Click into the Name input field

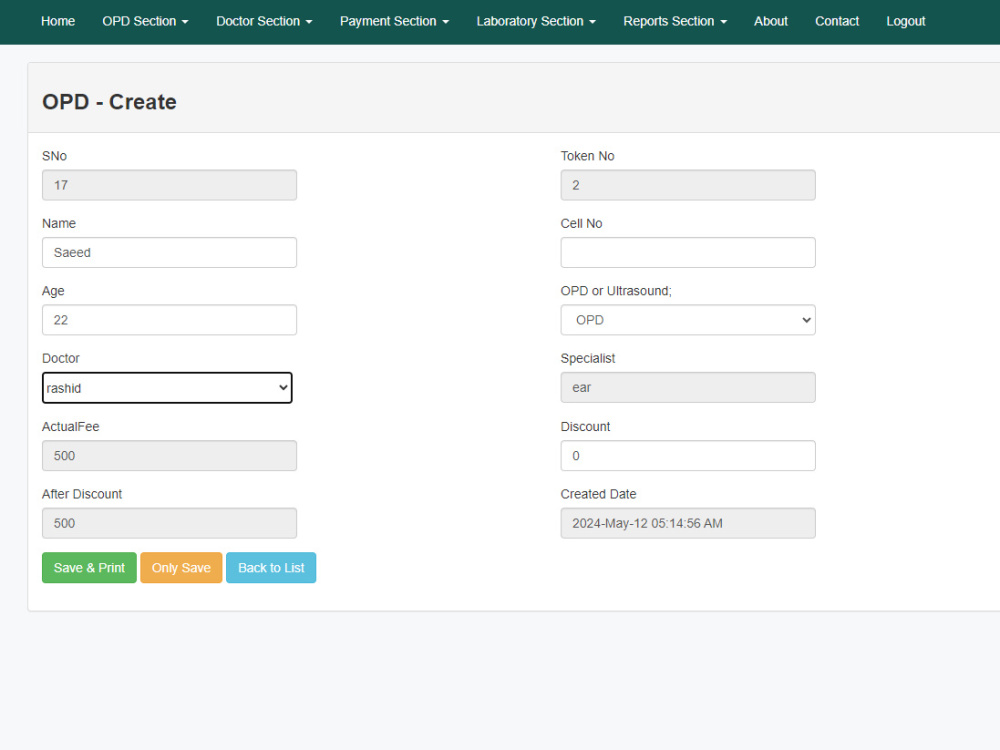[x=168, y=252]
